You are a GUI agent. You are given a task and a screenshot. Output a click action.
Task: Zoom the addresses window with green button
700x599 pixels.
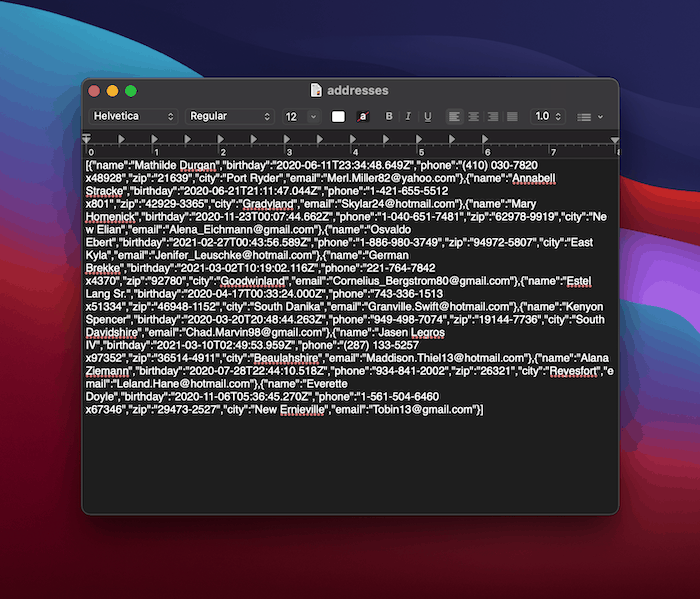(x=131, y=91)
